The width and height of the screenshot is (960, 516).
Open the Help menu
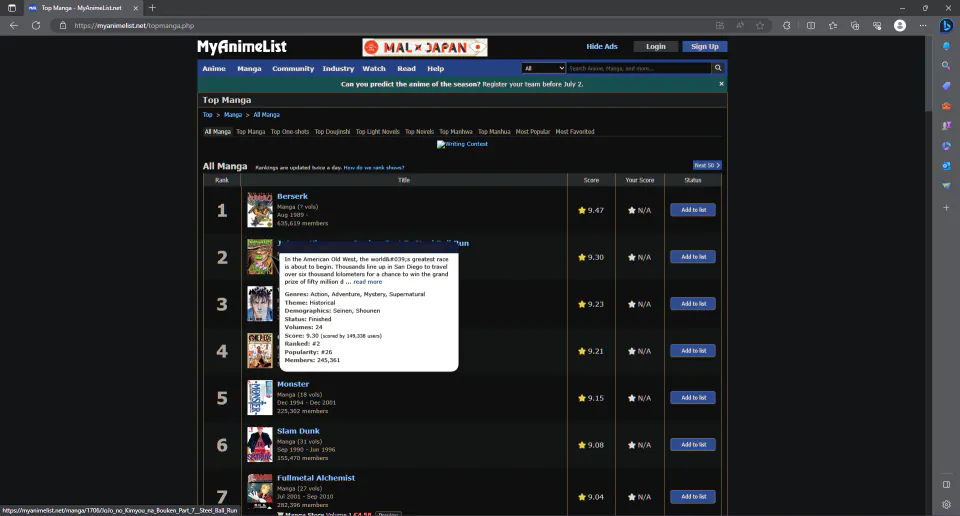[435, 69]
